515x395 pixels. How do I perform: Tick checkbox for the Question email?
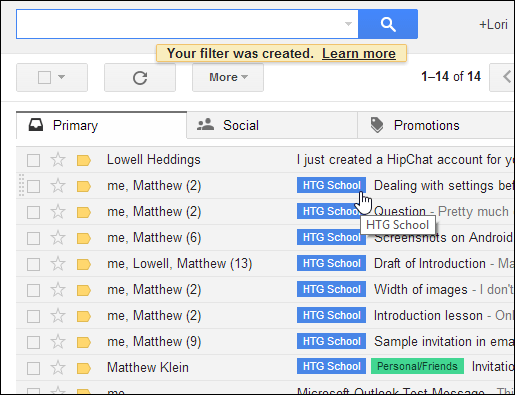tap(33, 212)
